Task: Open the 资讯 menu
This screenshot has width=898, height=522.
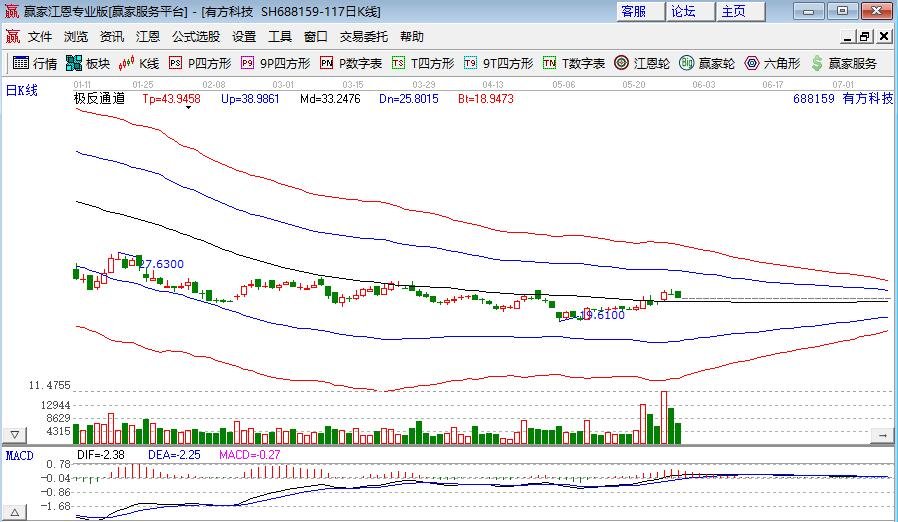Action: click(112, 37)
